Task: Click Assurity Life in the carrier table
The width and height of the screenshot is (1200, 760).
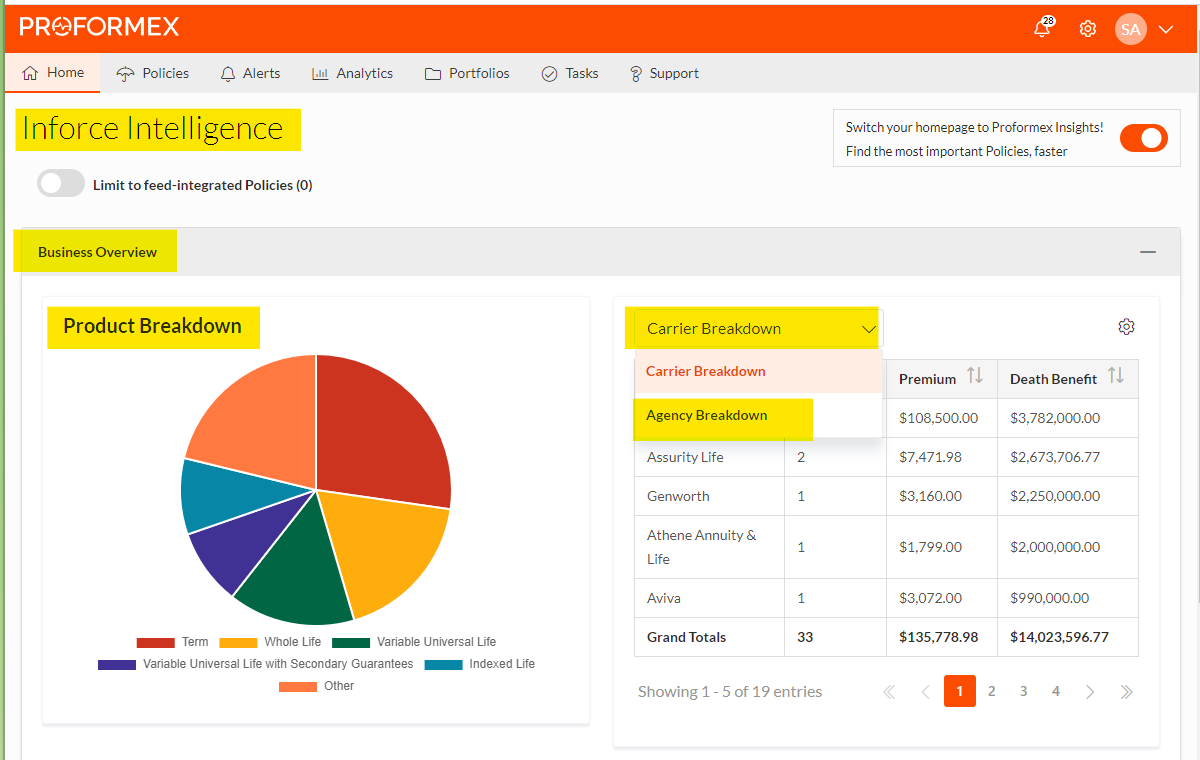Action: point(684,456)
